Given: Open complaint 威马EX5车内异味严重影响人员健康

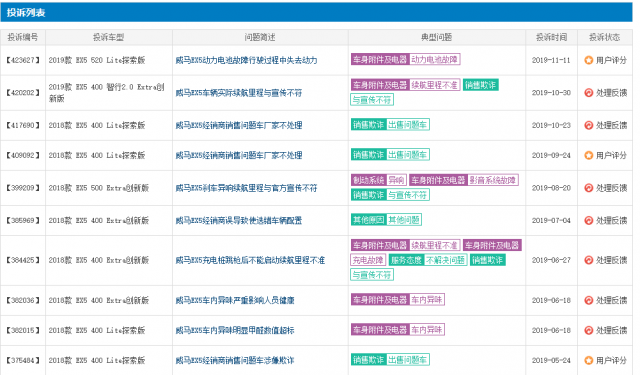Looking at the screenshot, I should (235, 301).
